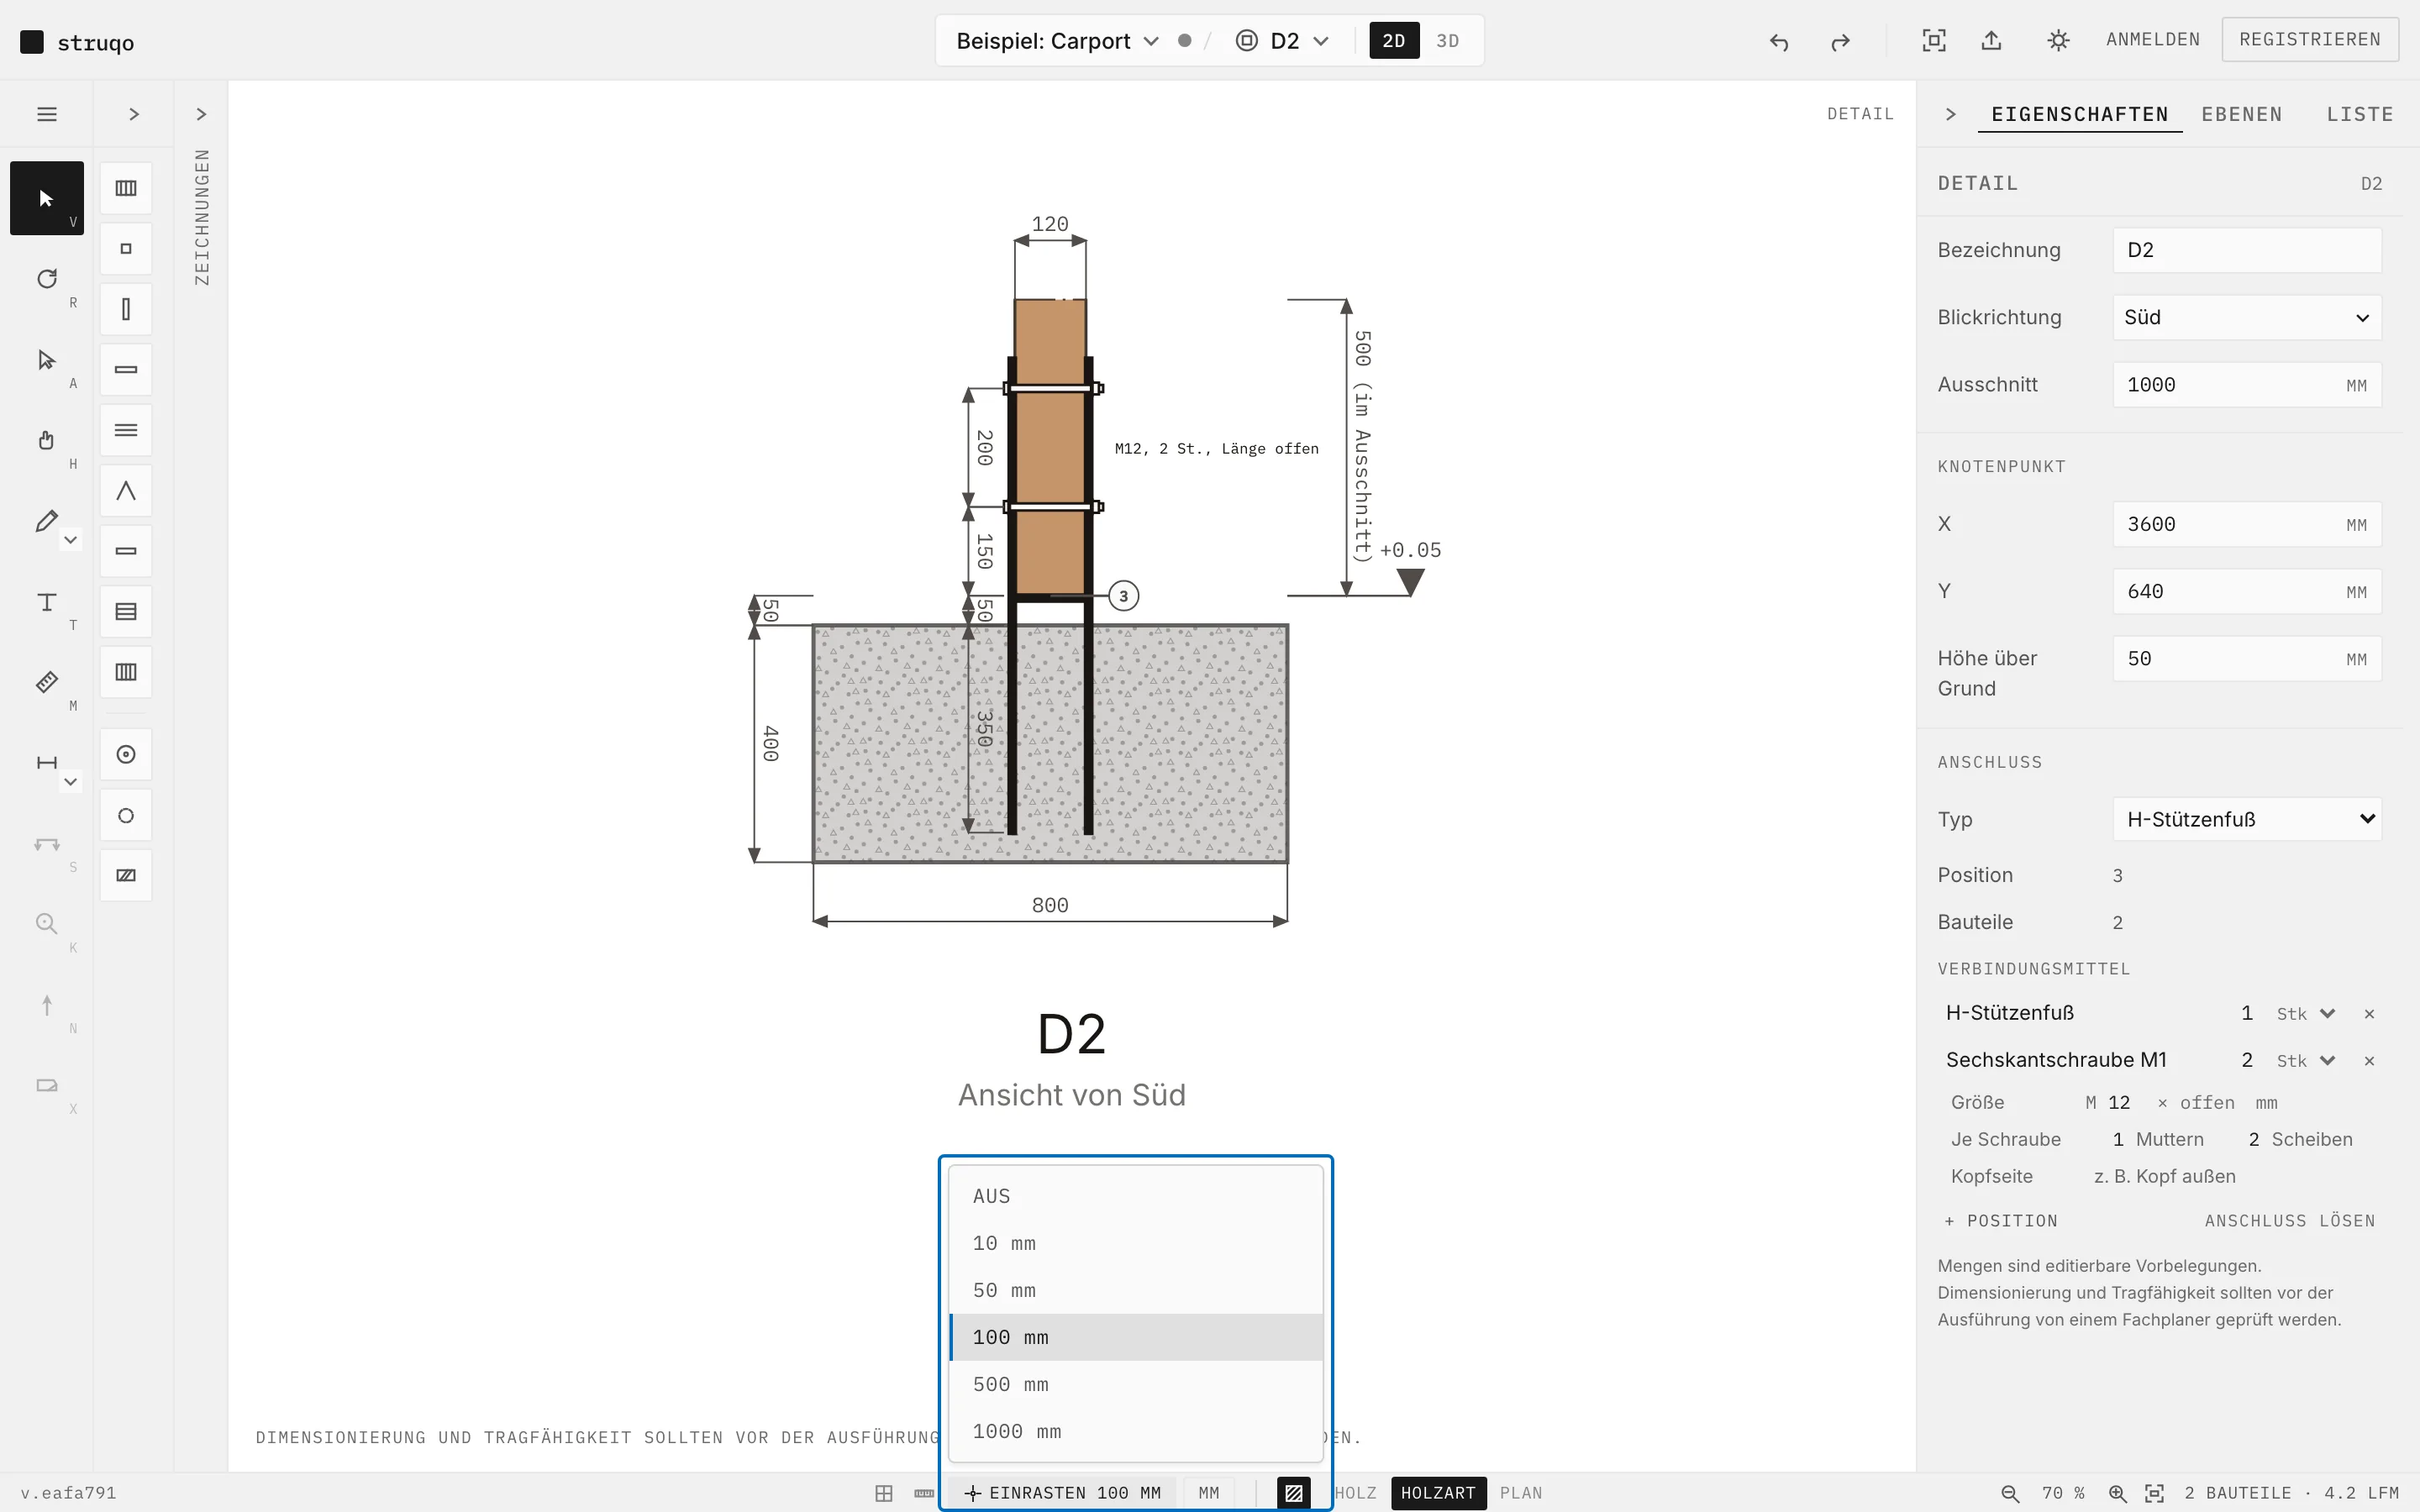Image resolution: width=2420 pixels, height=1512 pixels.
Task: Select the dimension line tool
Action: tap(46, 763)
